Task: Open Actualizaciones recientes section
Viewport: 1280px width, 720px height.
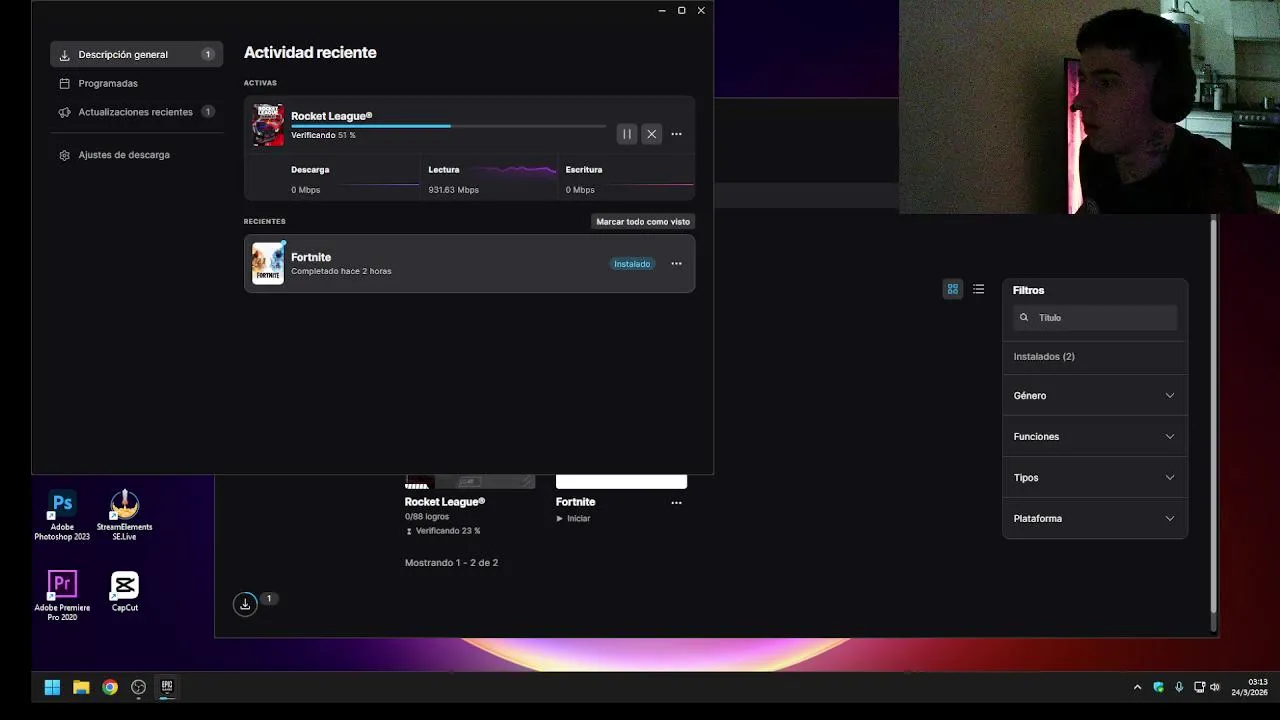Action: (x=136, y=112)
